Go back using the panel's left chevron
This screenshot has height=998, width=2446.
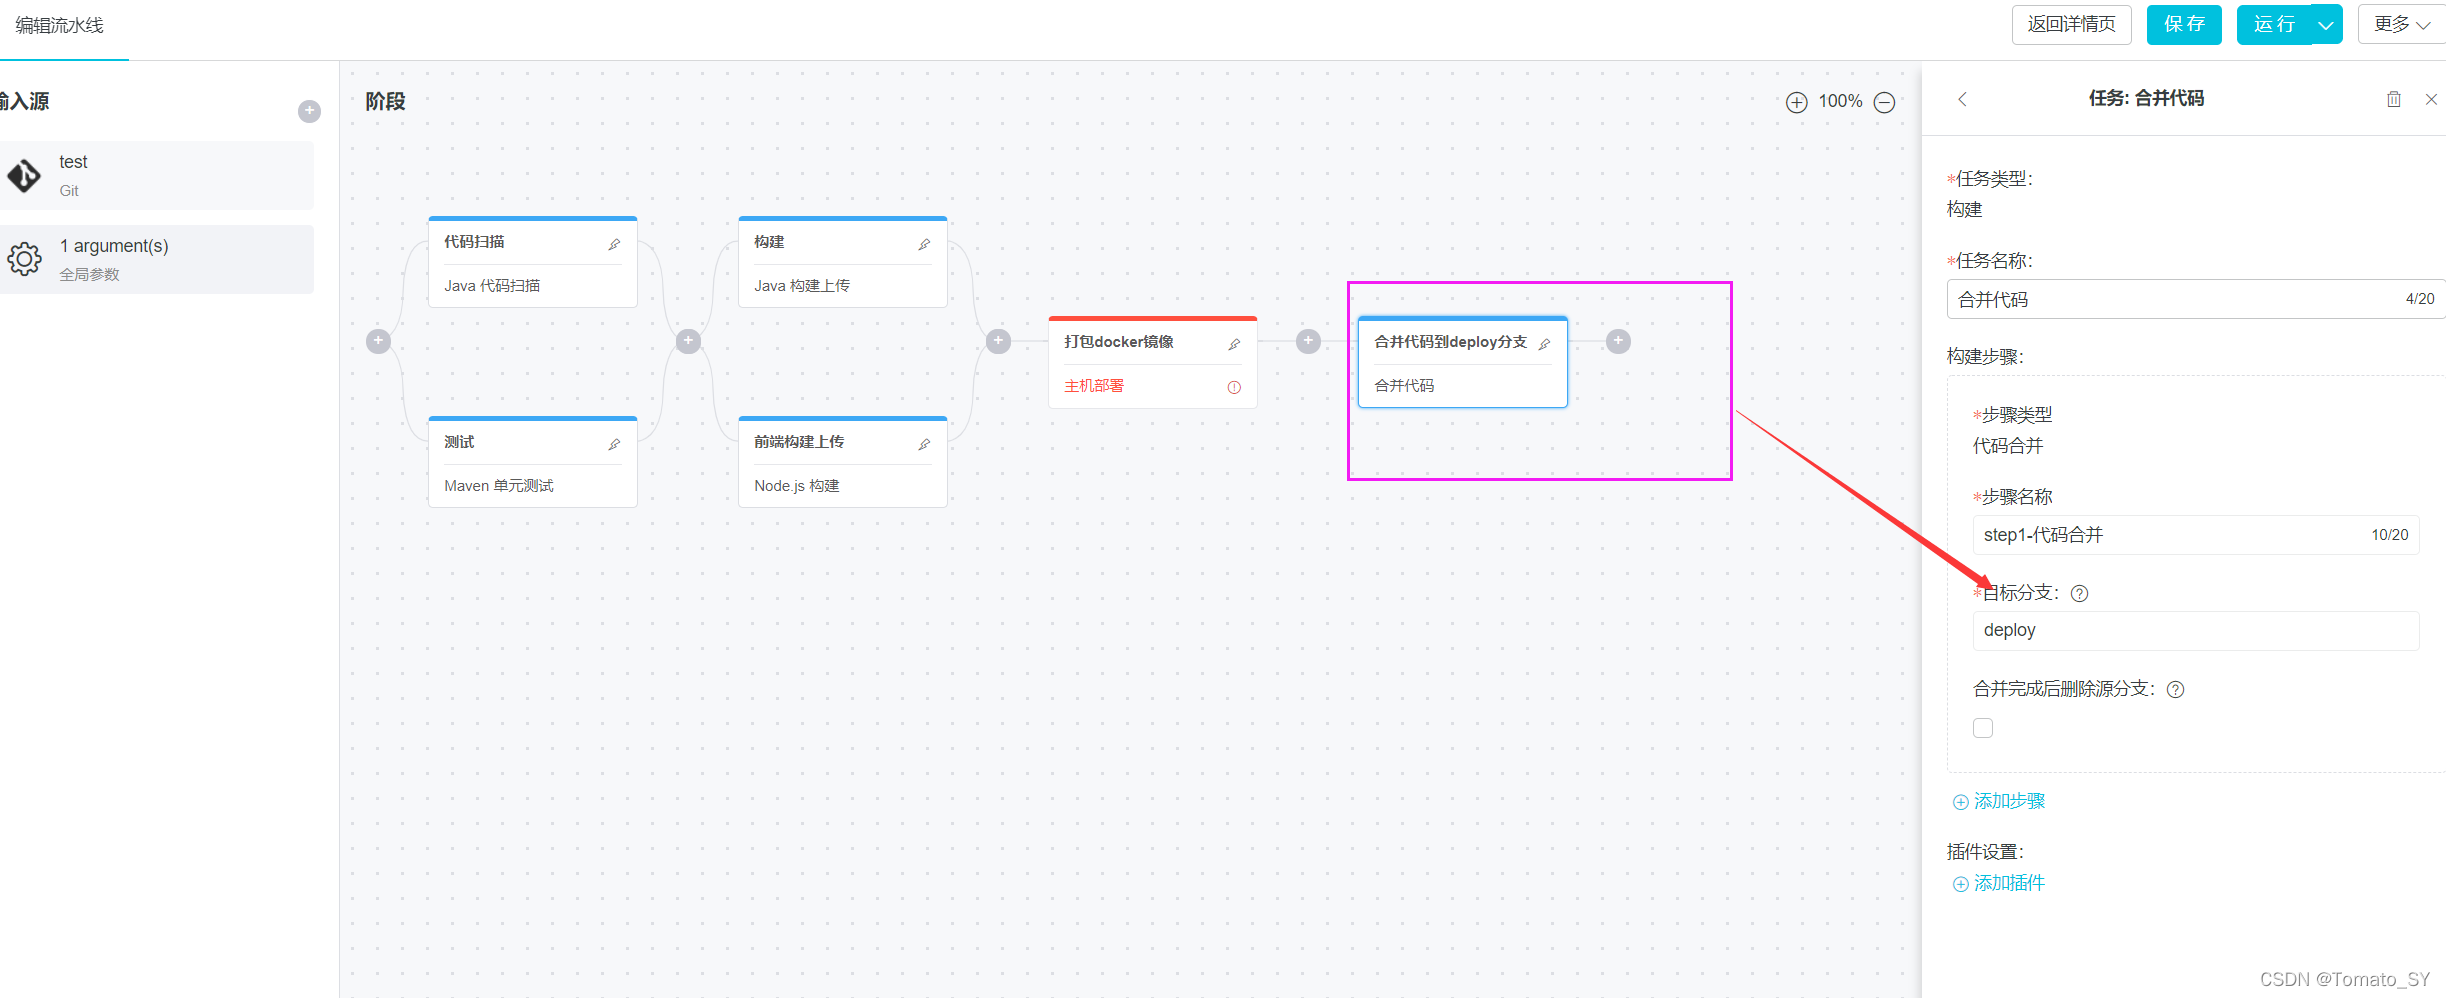[1962, 99]
